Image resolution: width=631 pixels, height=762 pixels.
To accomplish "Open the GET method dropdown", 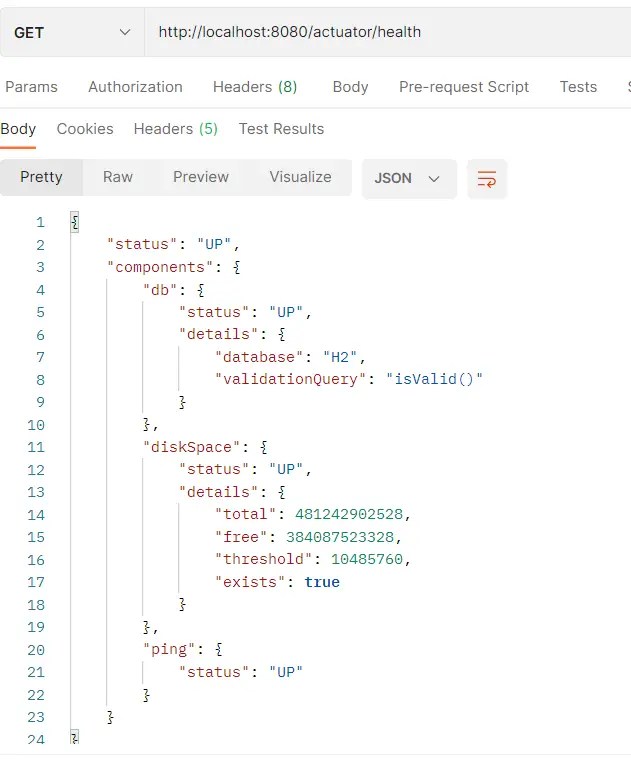I will click(x=72, y=33).
